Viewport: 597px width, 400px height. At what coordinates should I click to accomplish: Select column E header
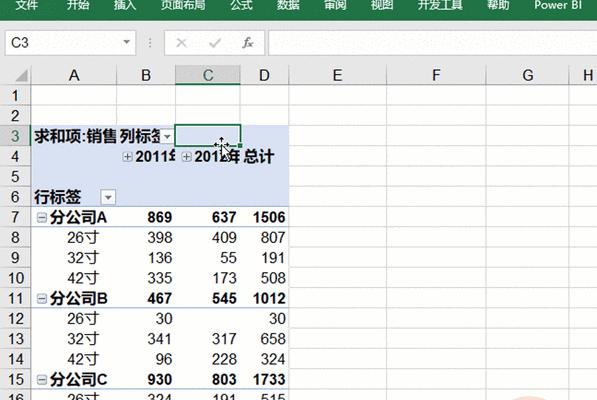pos(337,75)
